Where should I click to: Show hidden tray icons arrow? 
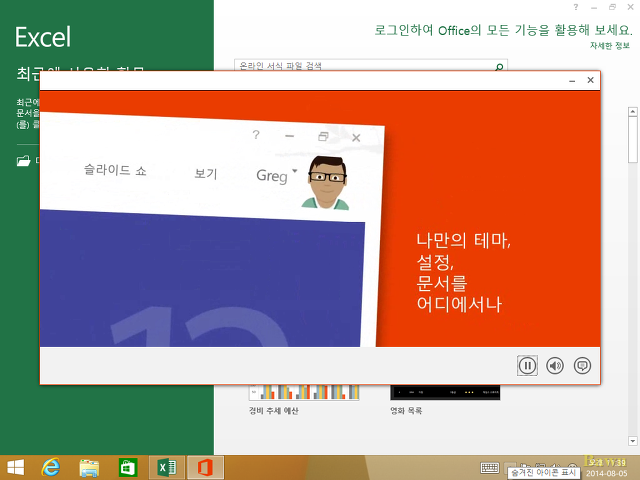tap(509, 466)
